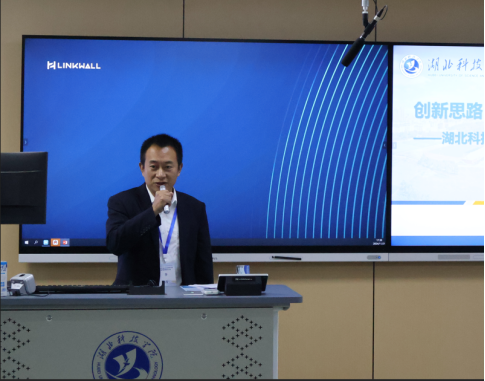485x381 pixels.
Task: Click the blue footer bar of the slide
Action: [x=437, y=241]
